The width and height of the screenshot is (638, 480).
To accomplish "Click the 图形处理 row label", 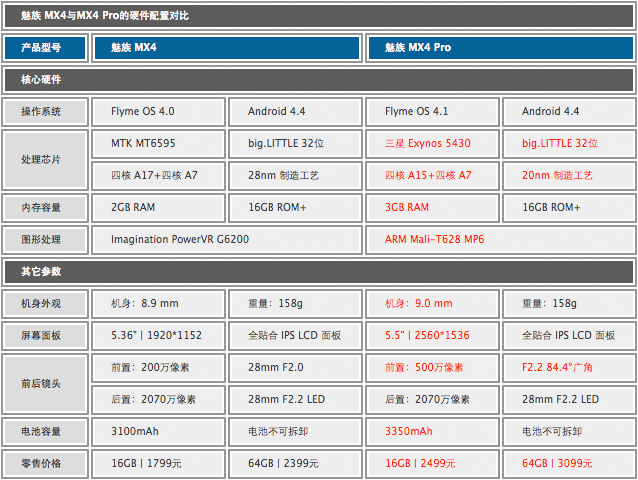I will [45, 240].
